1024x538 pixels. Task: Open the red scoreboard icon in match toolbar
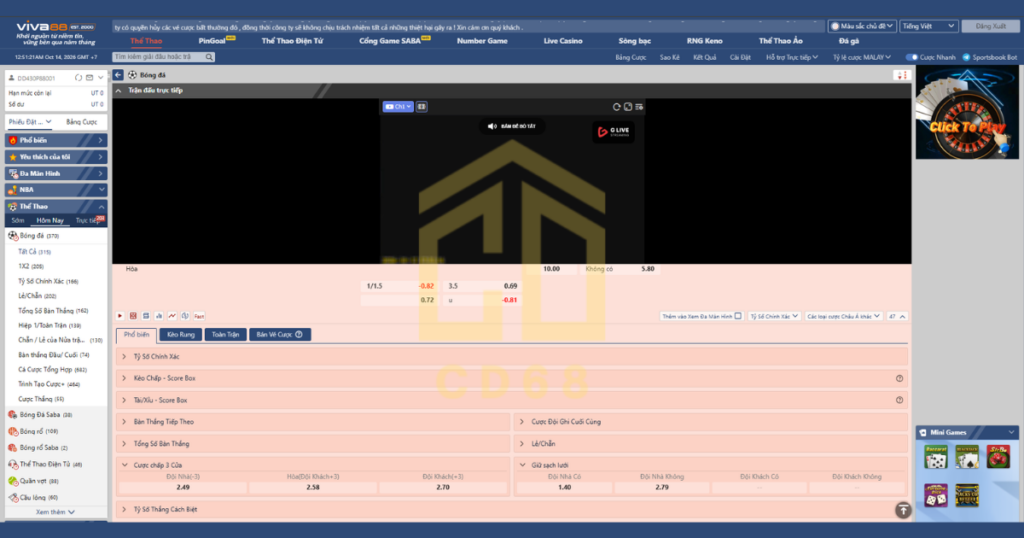[133, 316]
